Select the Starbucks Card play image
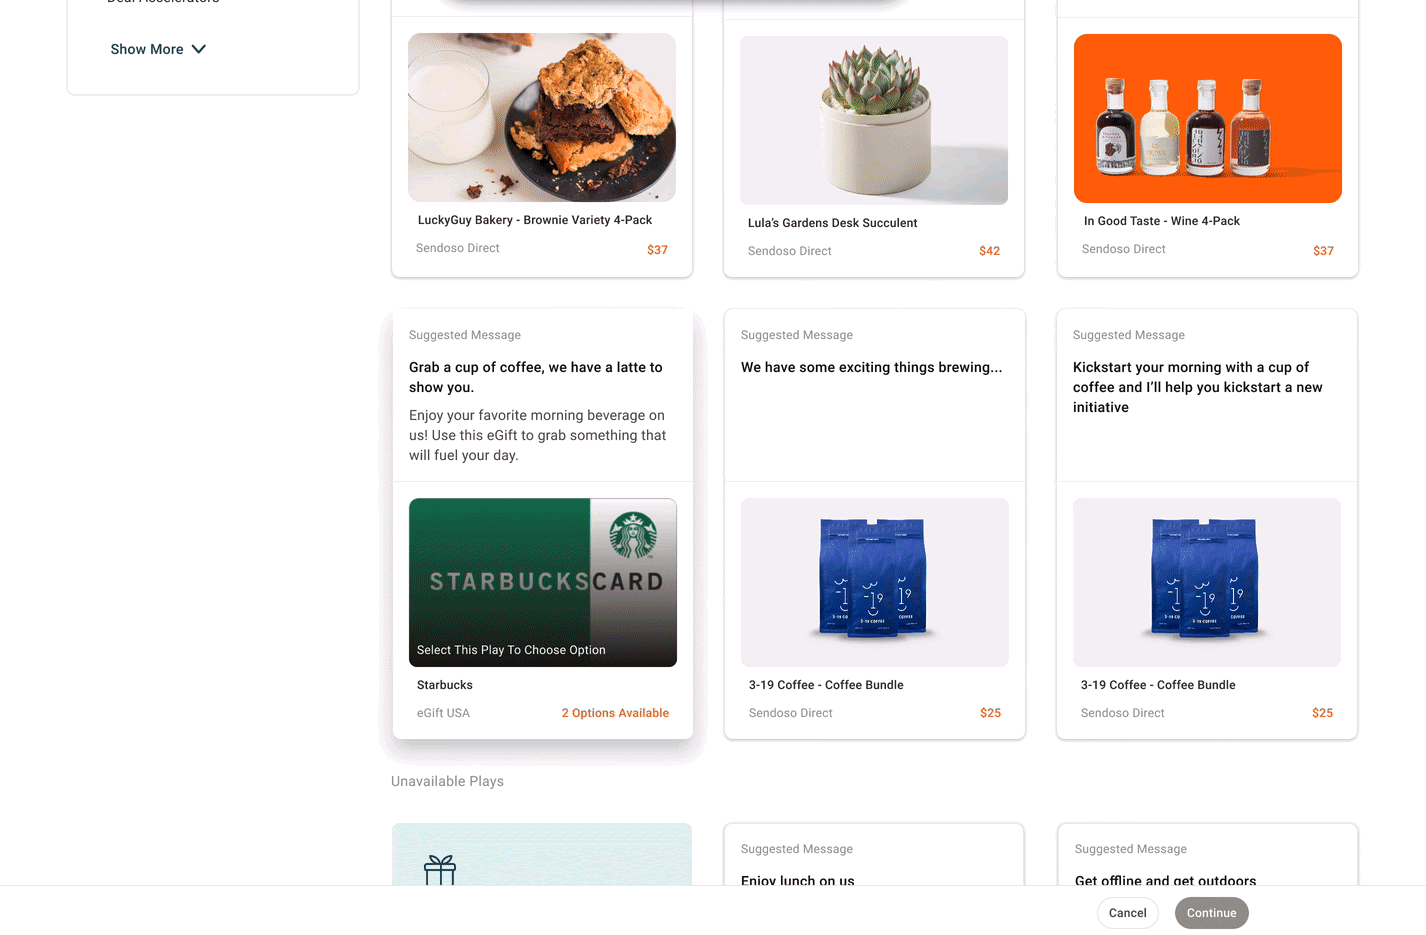This screenshot has height=935, width=1426. (543, 583)
